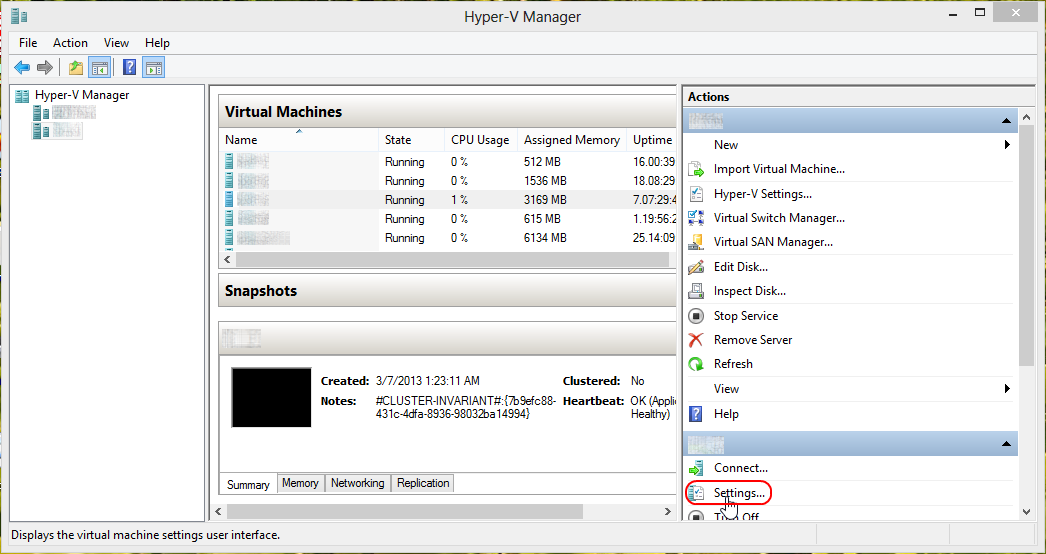Click the Edit Disk pencil icon
The image size is (1046, 554).
696,266
